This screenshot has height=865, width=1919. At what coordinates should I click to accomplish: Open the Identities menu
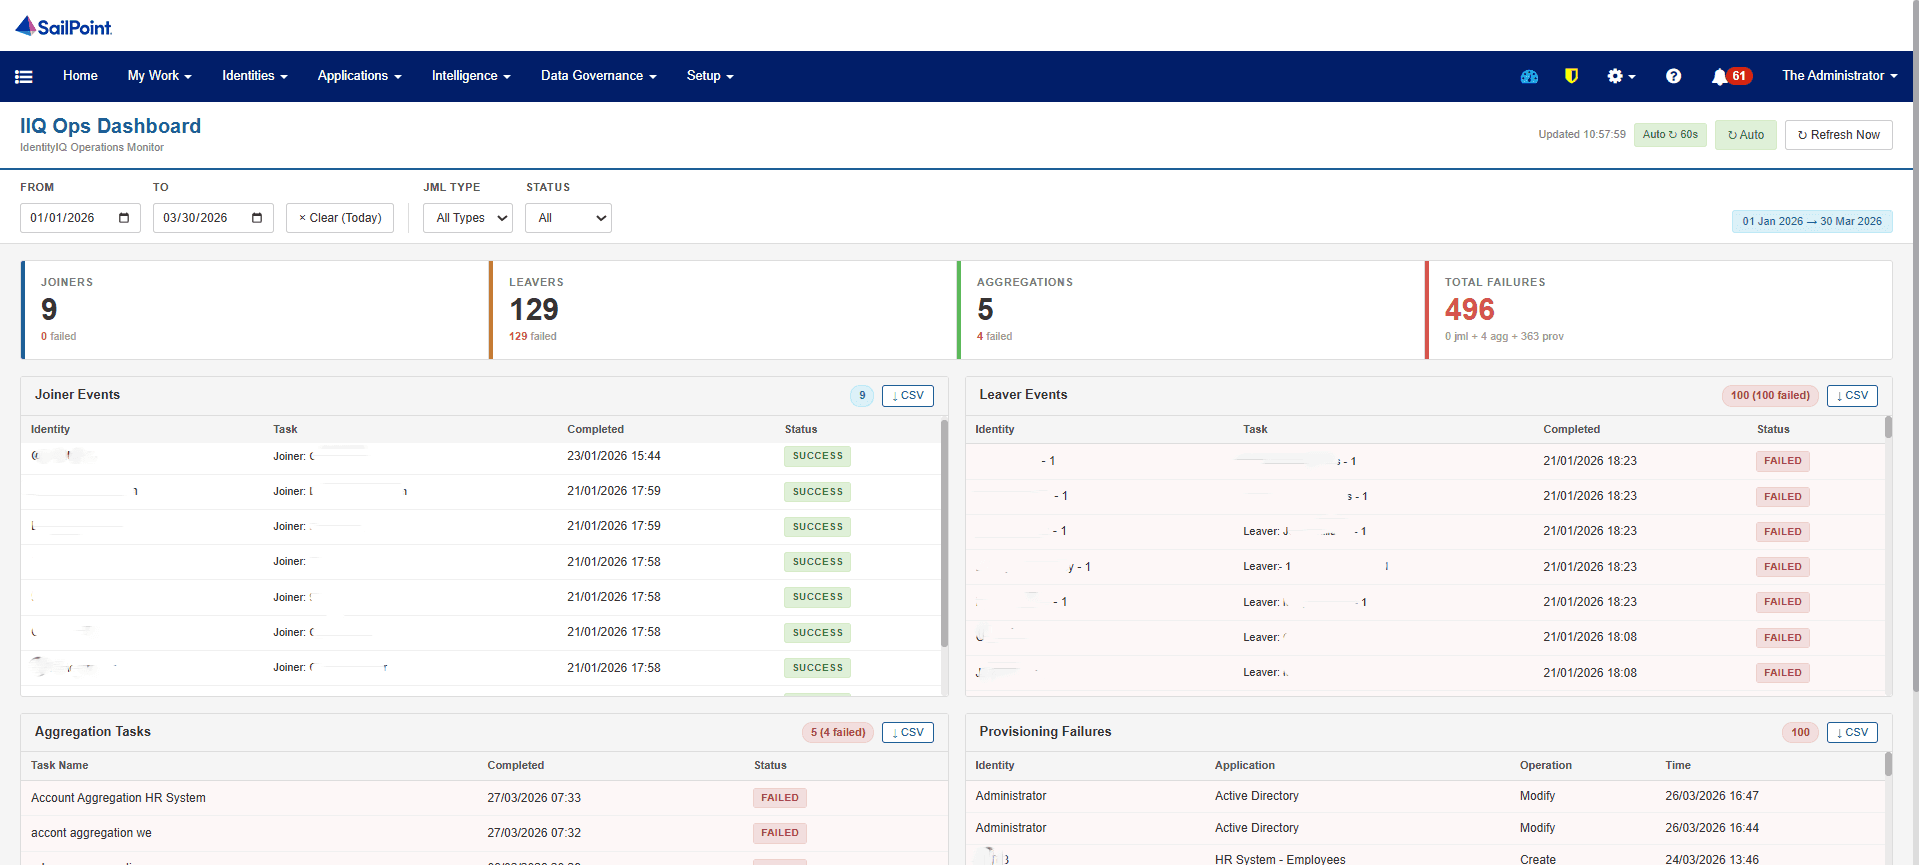254,76
